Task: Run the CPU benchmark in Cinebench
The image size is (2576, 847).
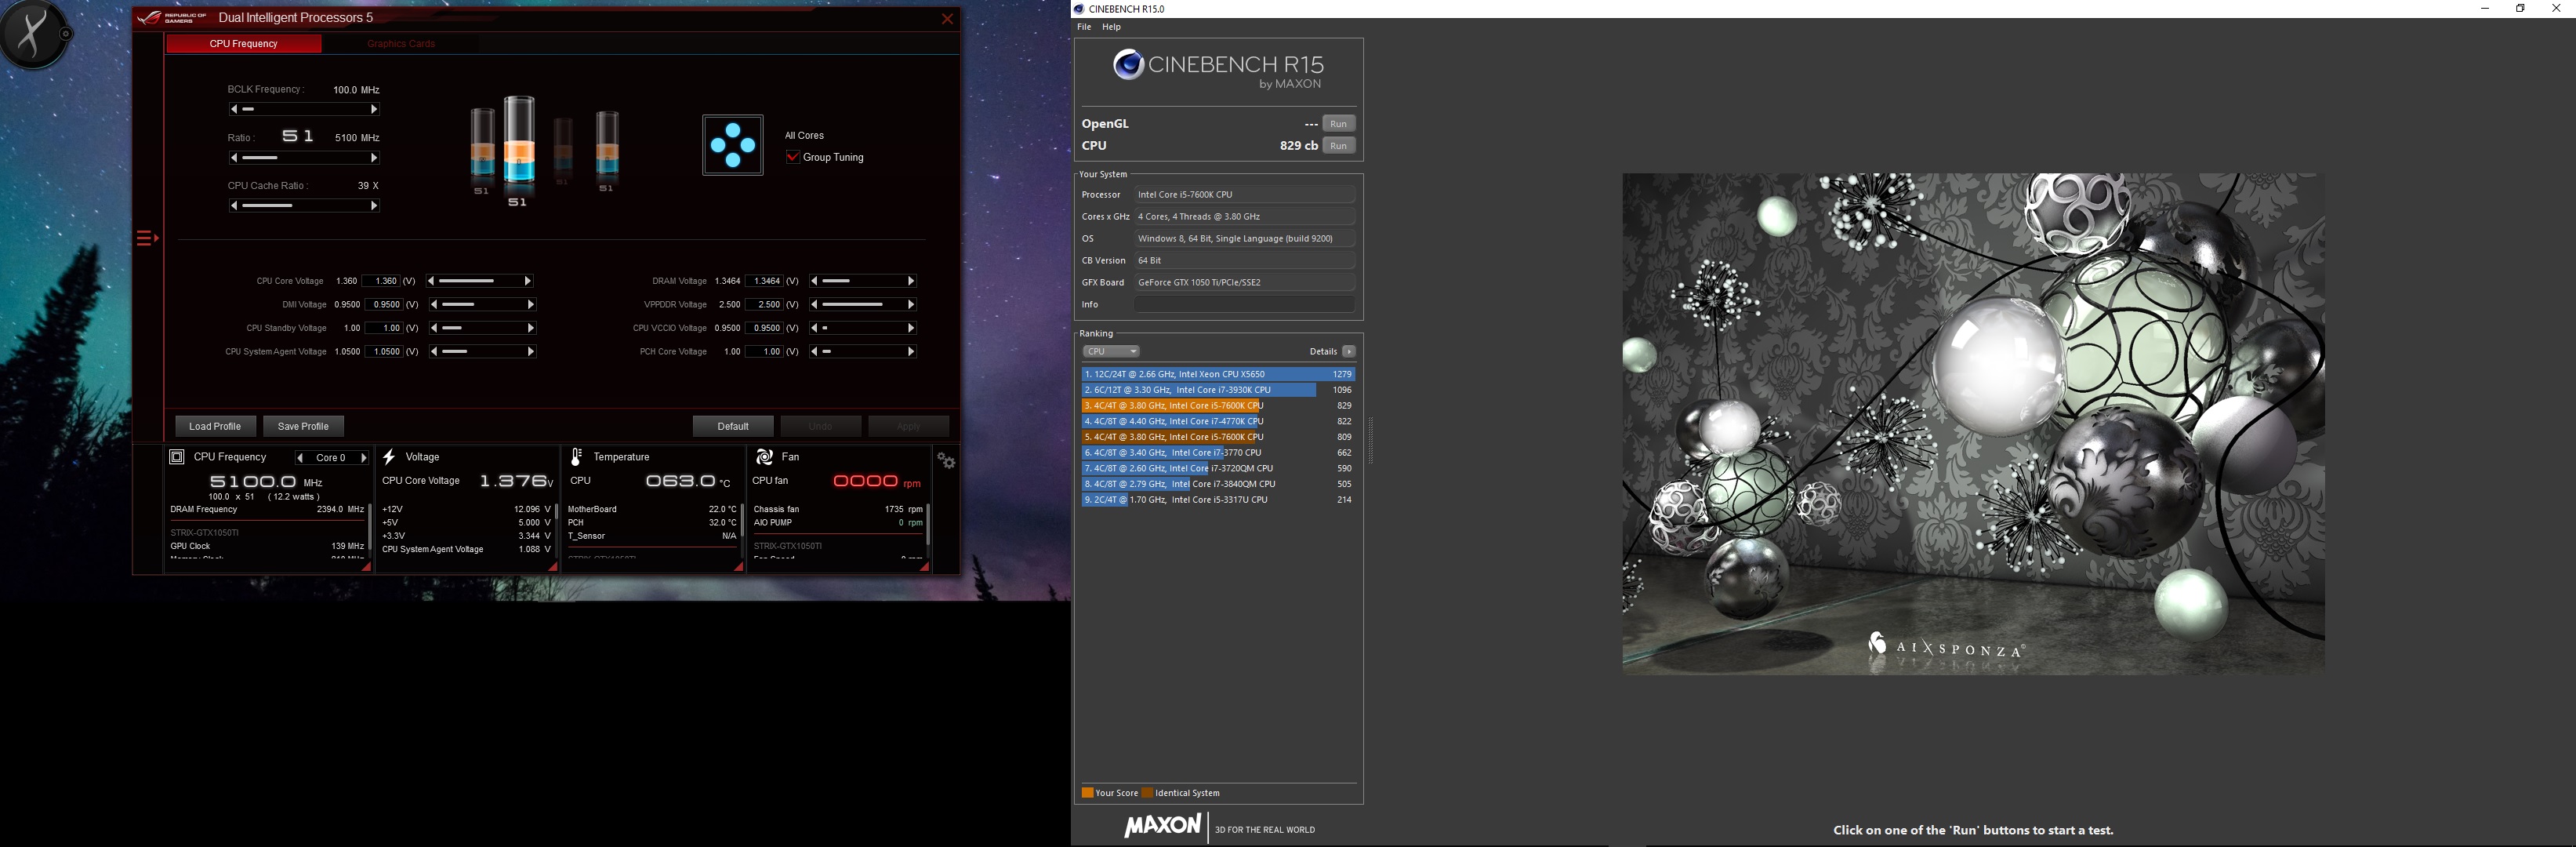Action: [x=1339, y=146]
